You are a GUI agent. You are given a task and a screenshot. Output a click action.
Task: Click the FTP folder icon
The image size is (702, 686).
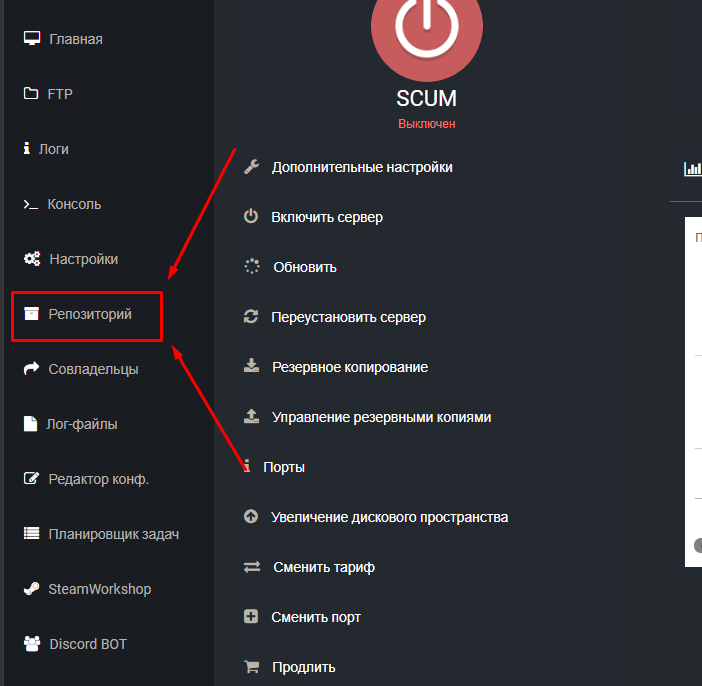31,93
